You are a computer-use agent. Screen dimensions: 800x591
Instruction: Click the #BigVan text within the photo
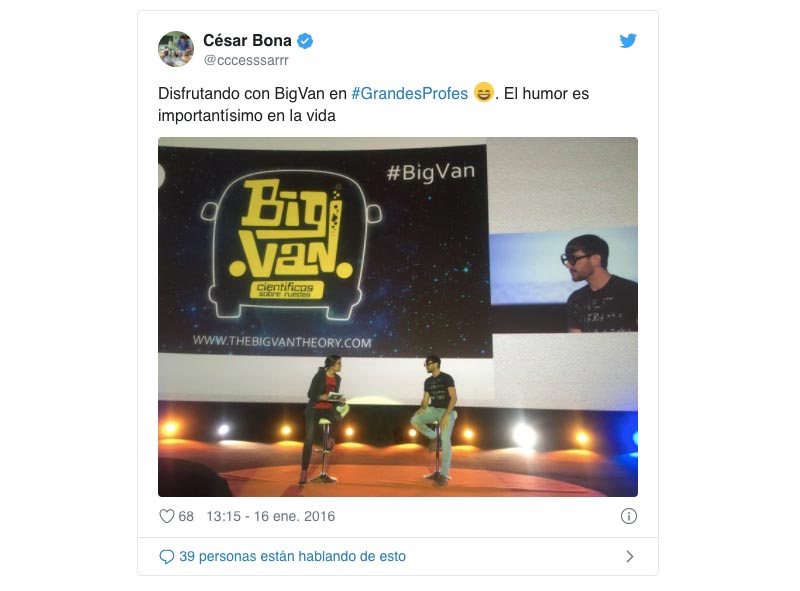[431, 172]
